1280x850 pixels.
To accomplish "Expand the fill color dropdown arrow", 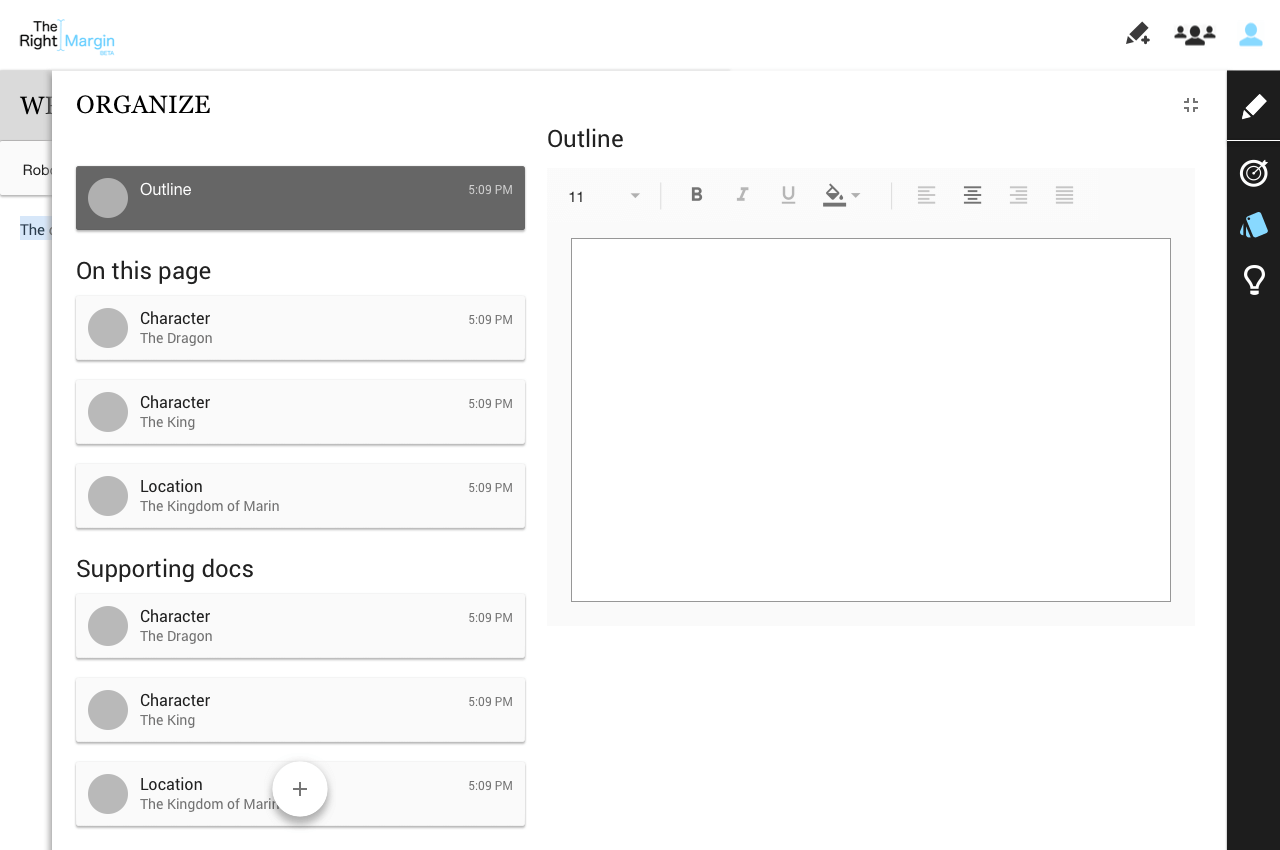I will coord(856,196).
